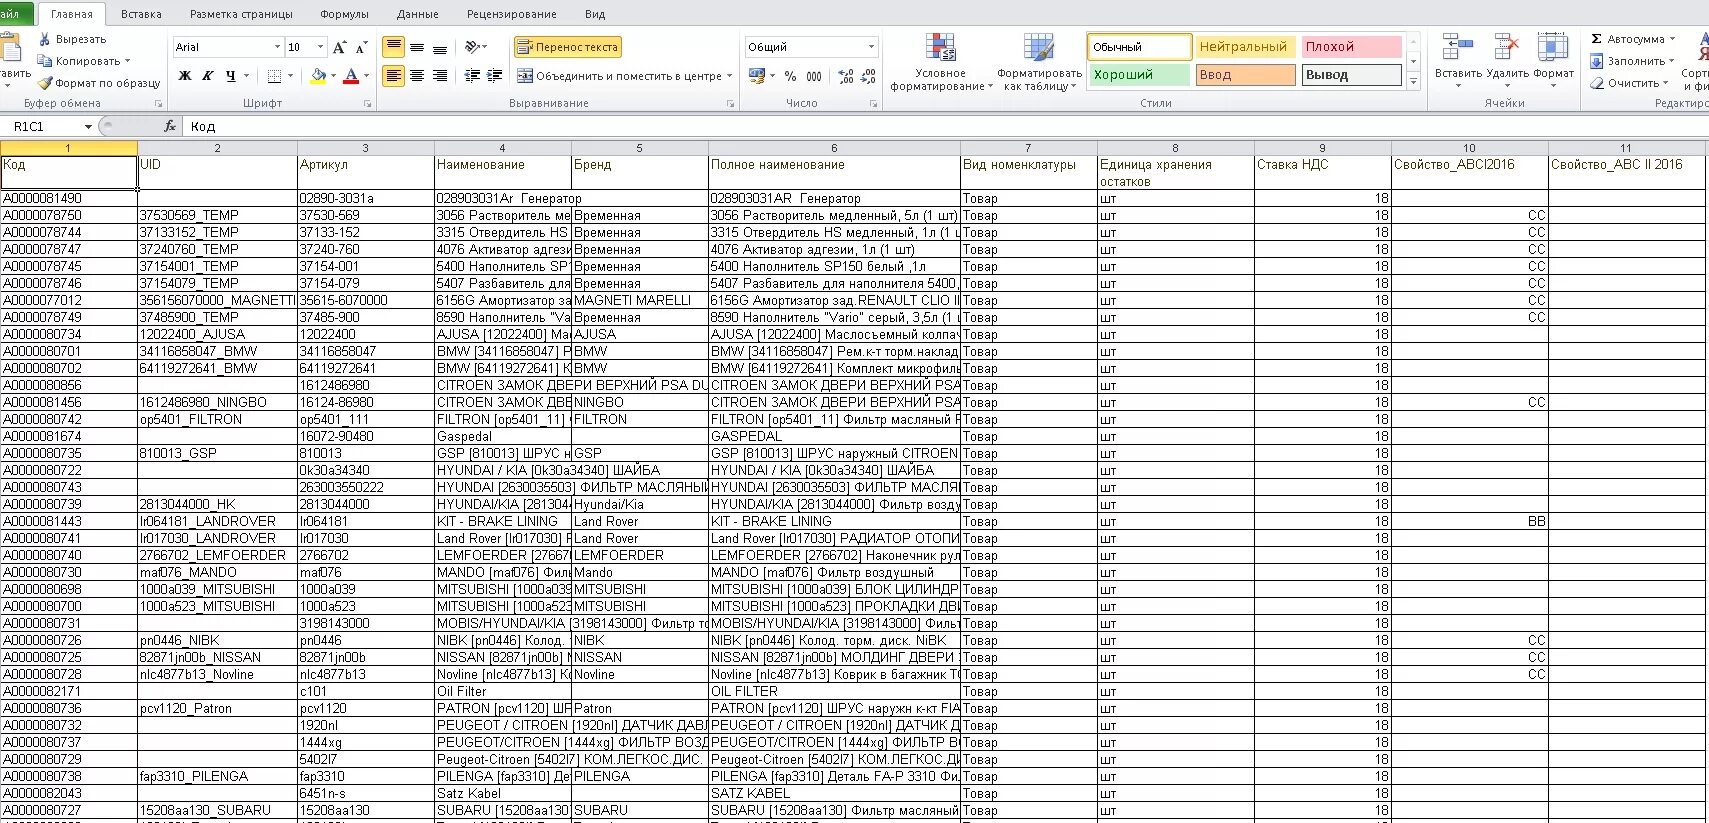Expand the cell styles gallery
This screenshot has height=823, width=1709.
pos(1414,83)
